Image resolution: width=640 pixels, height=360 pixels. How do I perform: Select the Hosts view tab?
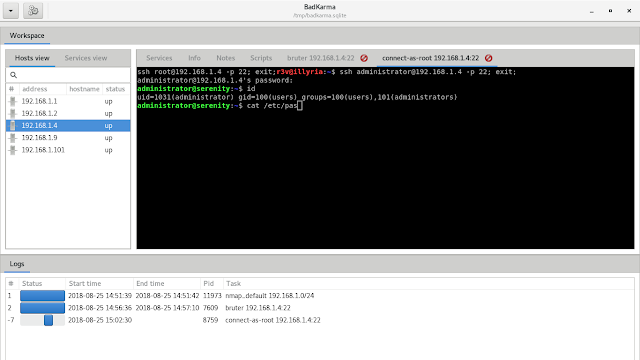pos(32,58)
